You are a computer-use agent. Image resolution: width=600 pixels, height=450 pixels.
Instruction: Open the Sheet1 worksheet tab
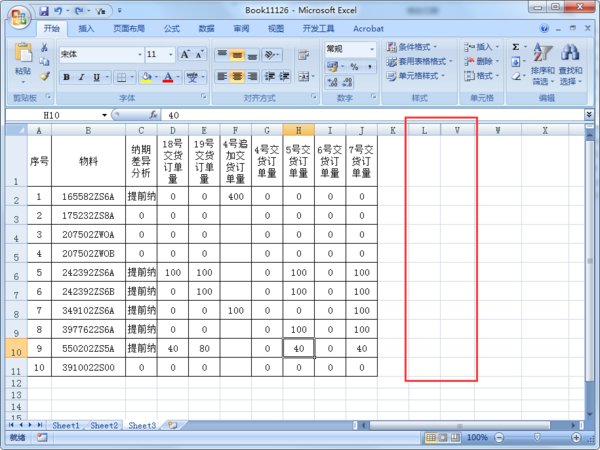tap(67, 425)
